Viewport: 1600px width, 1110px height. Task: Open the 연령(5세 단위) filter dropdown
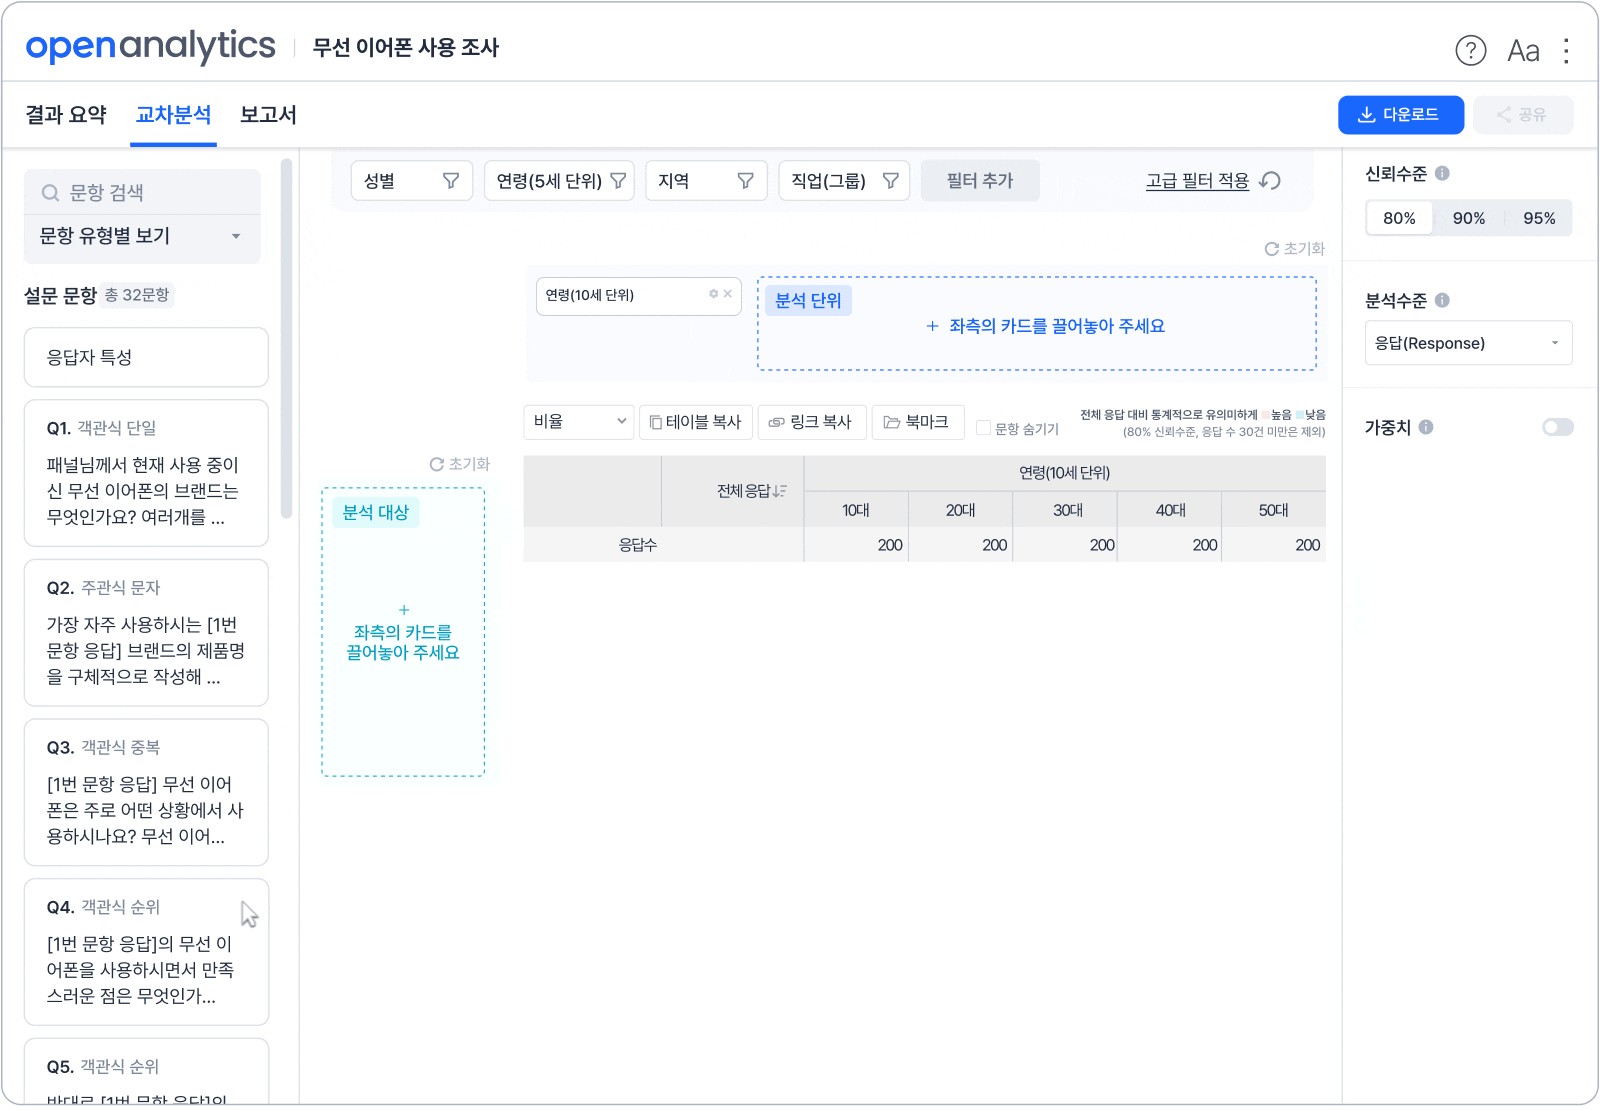tap(559, 181)
